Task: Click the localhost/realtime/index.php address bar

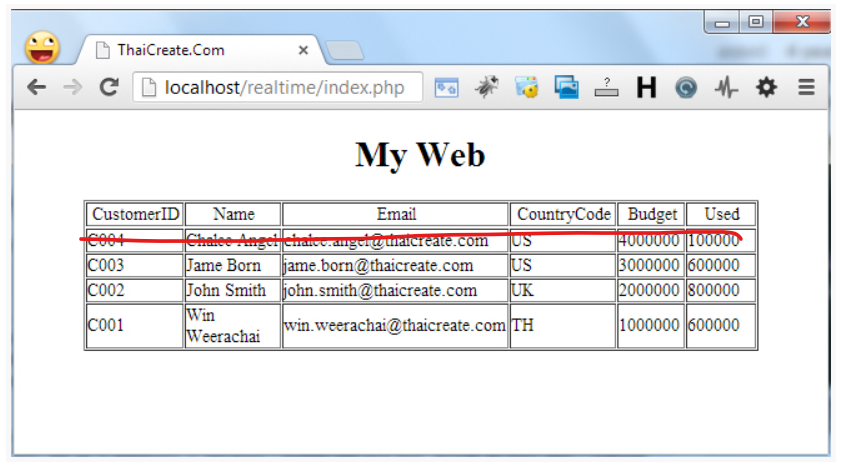Action: (278, 87)
